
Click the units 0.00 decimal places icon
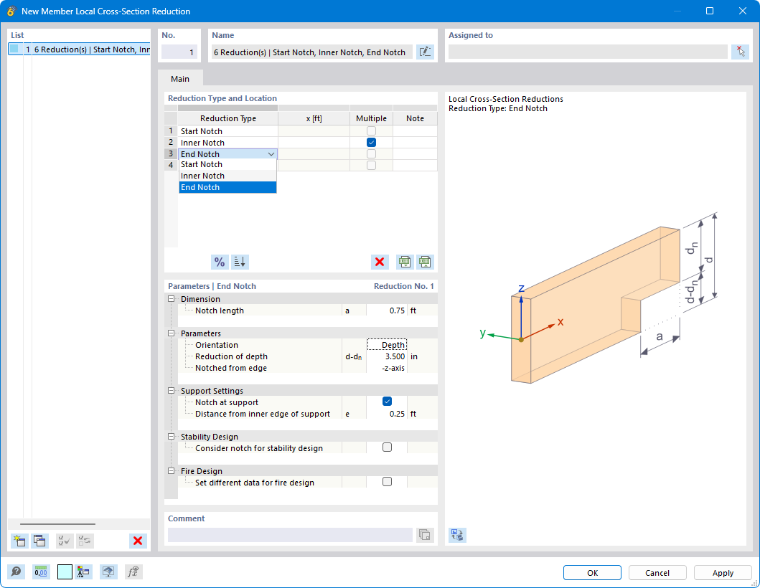[41, 572]
